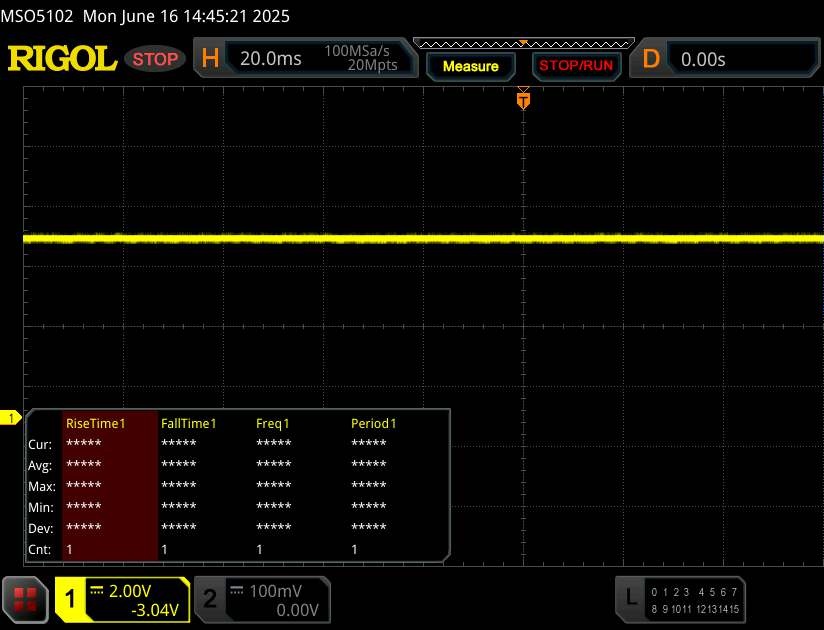
Task: Click the Cnt: row label
Action: point(39,550)
